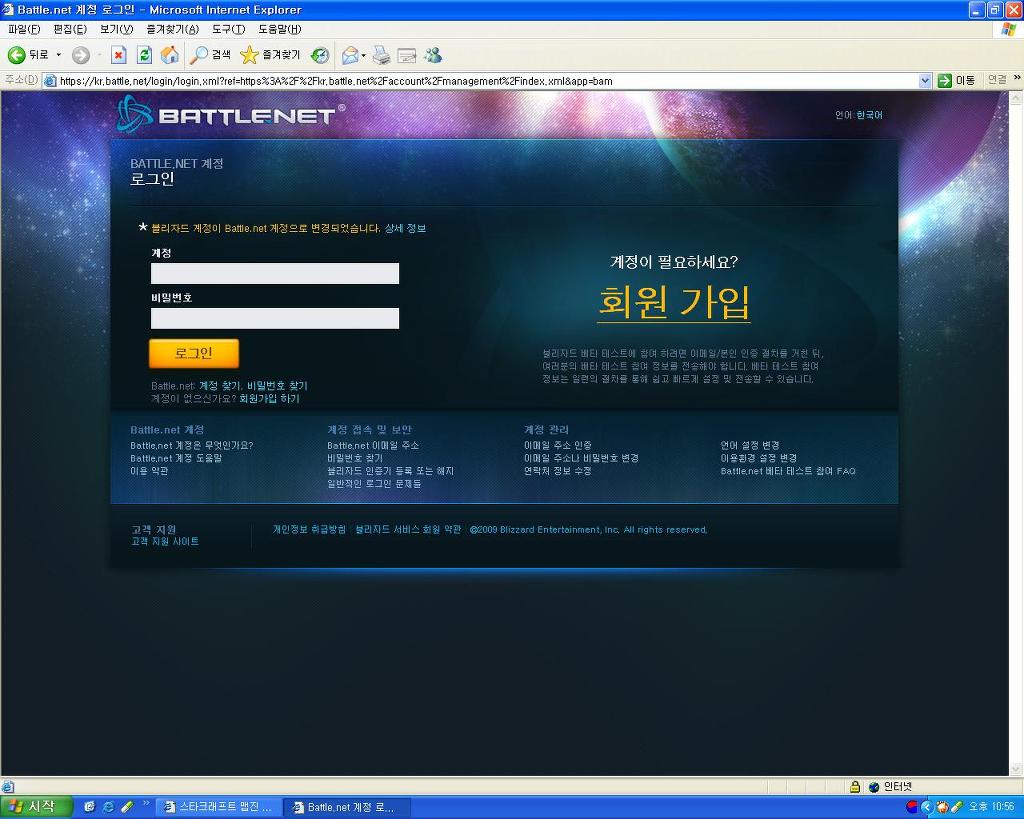Open the 계정 찾기 link below login
1024x819 pixels.
(219, 386)
